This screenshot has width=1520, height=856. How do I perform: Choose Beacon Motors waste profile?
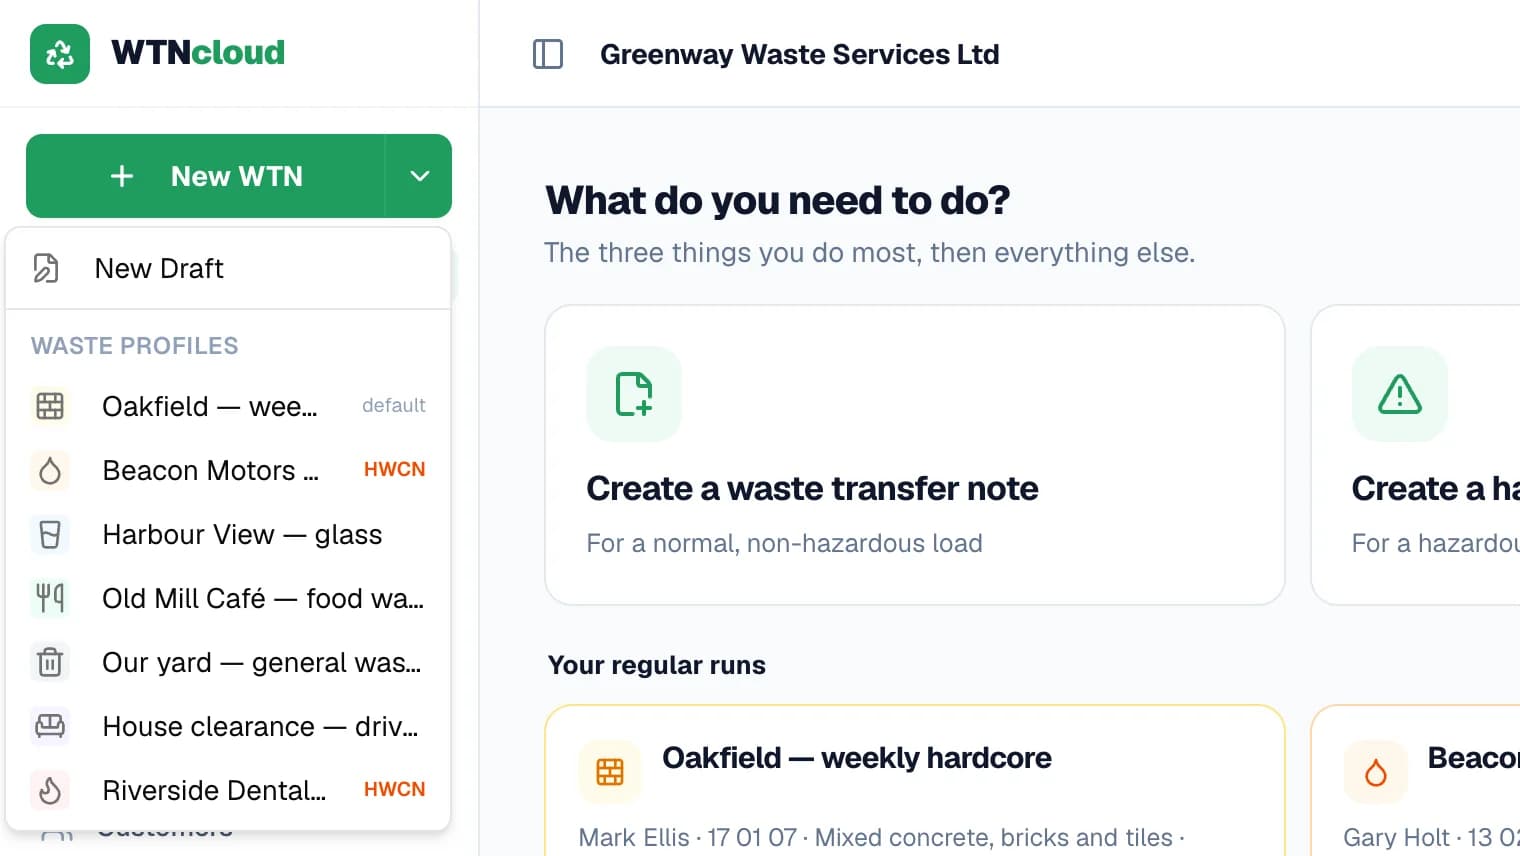[x=228, y=470]
